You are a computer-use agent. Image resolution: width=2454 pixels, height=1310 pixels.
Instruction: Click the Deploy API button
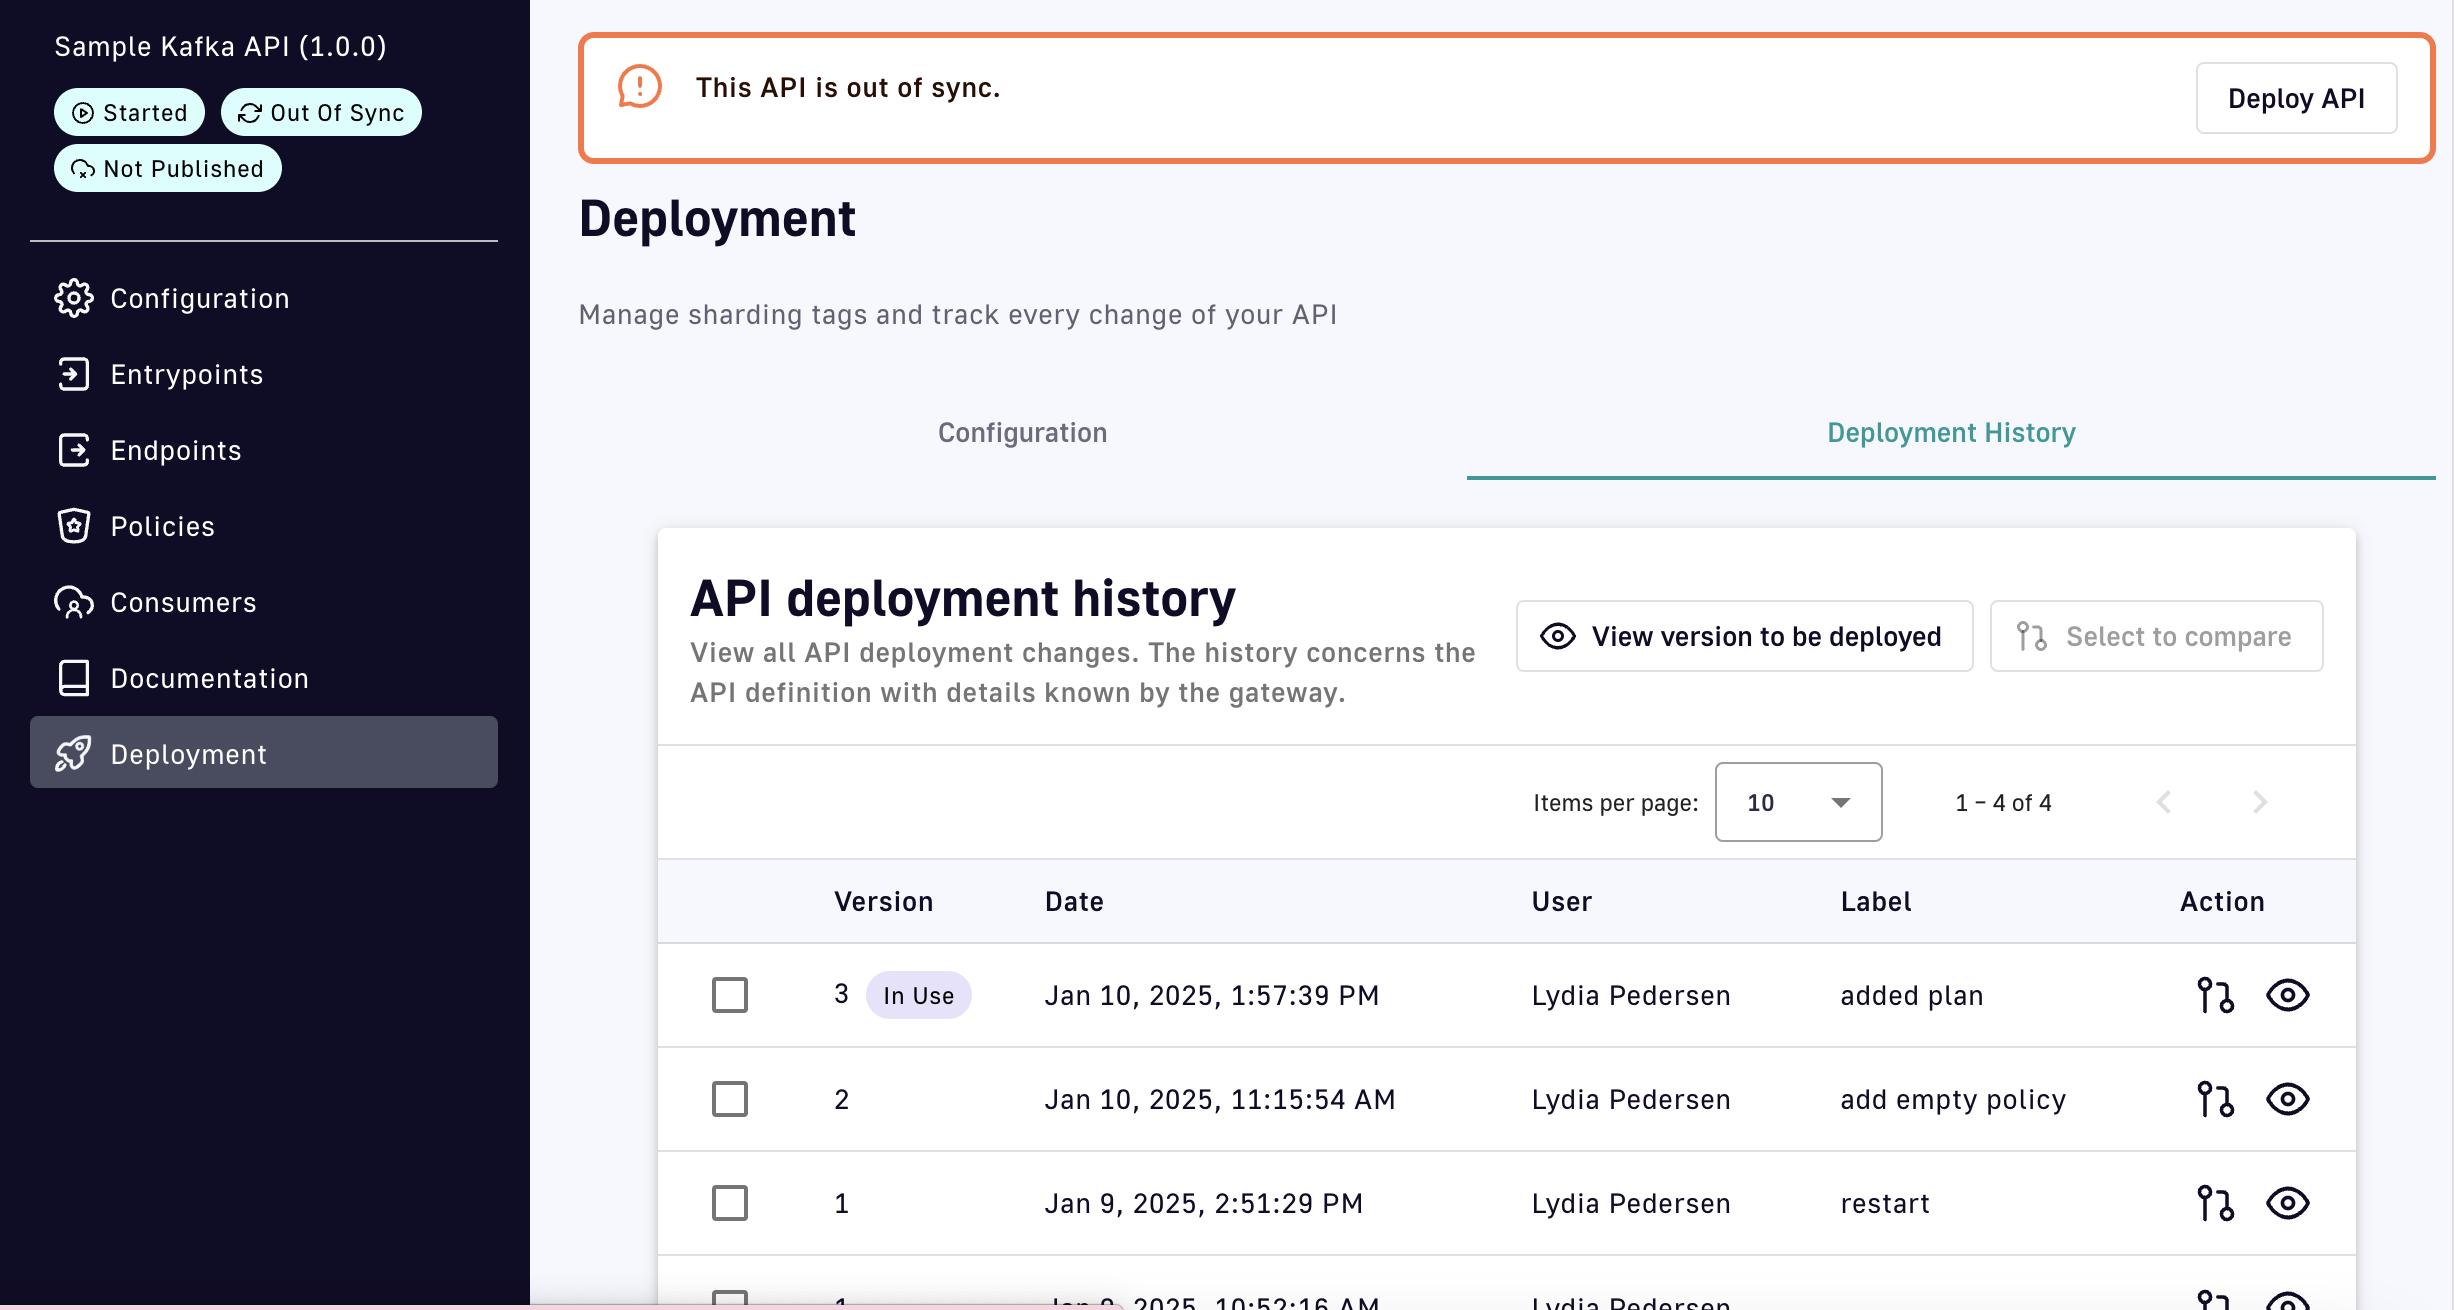(x=2296, y=98)
